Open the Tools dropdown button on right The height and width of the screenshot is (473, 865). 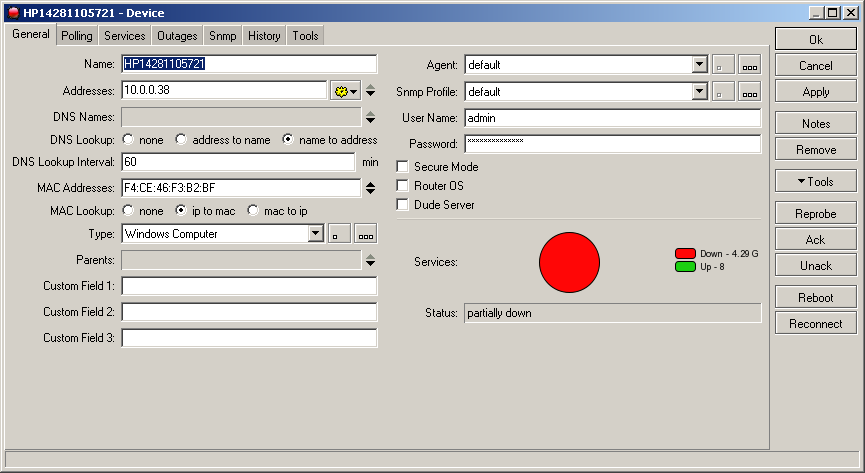coord(815,182)
